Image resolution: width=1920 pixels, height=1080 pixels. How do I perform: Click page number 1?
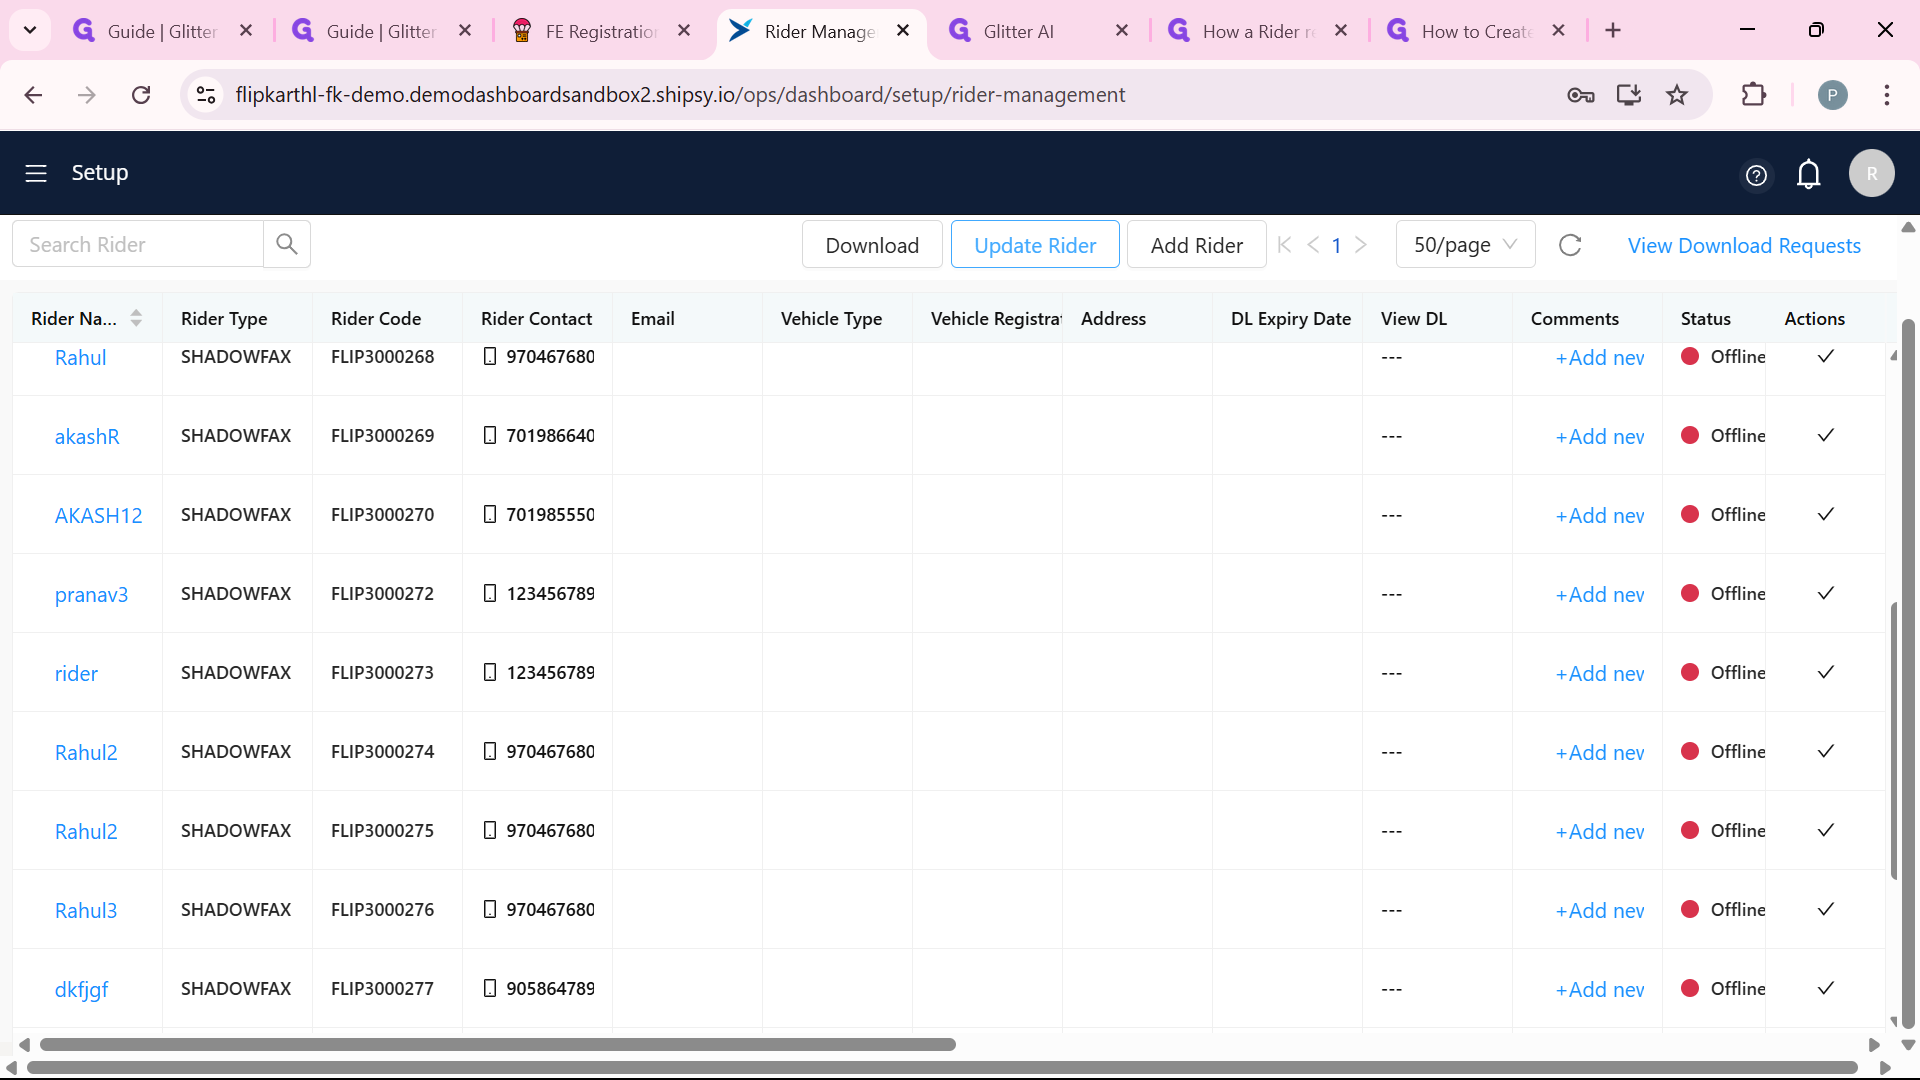1336,245
